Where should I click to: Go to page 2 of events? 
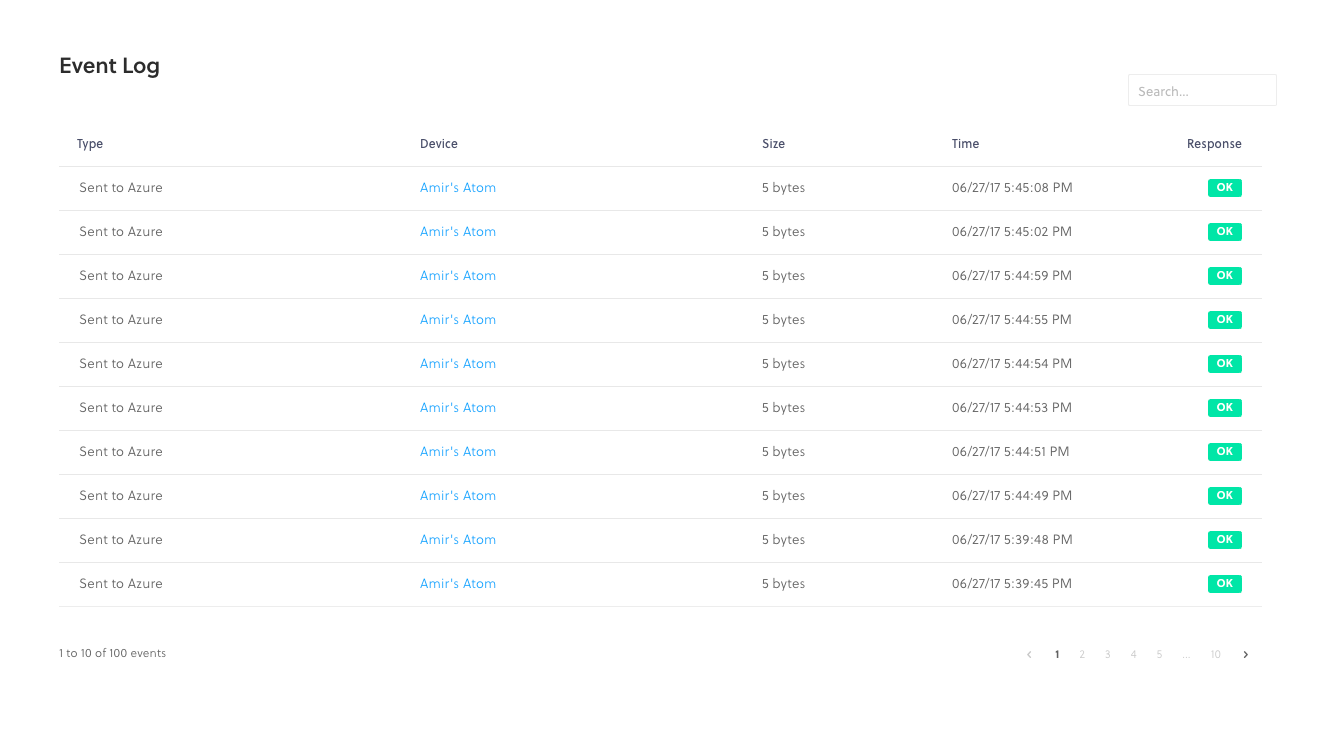1082,655
